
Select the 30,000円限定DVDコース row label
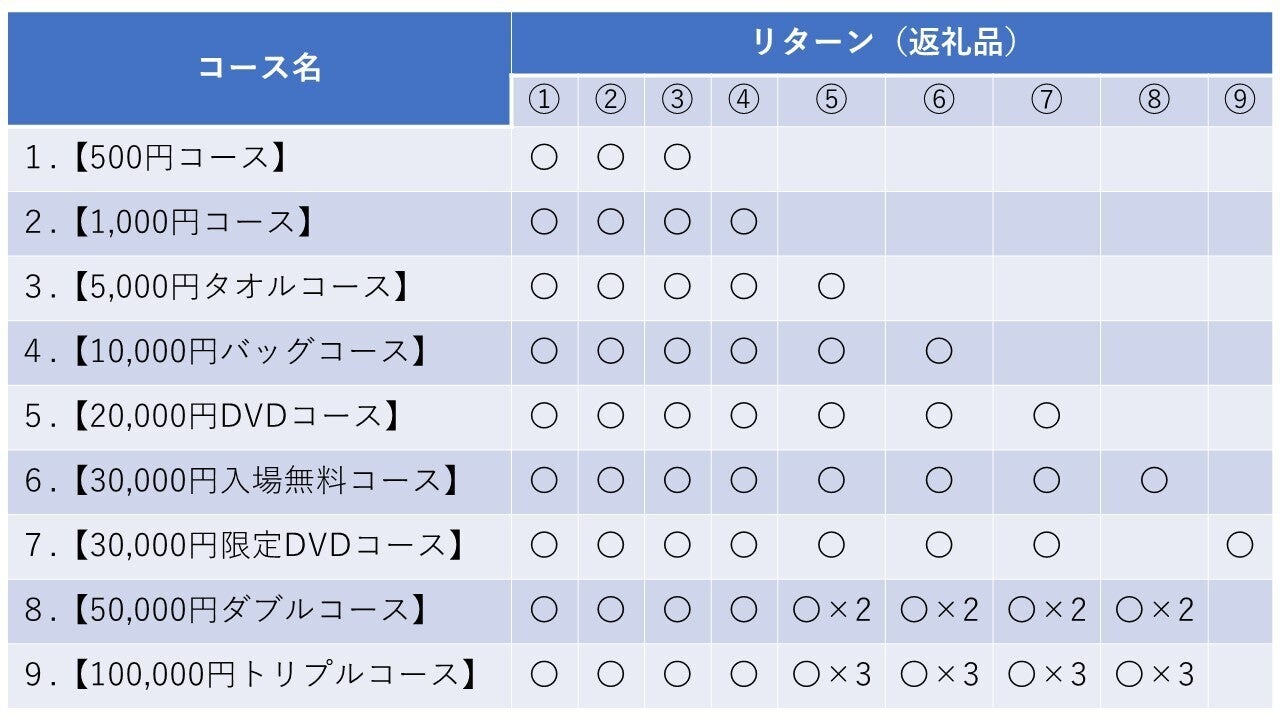coord(247,545)
